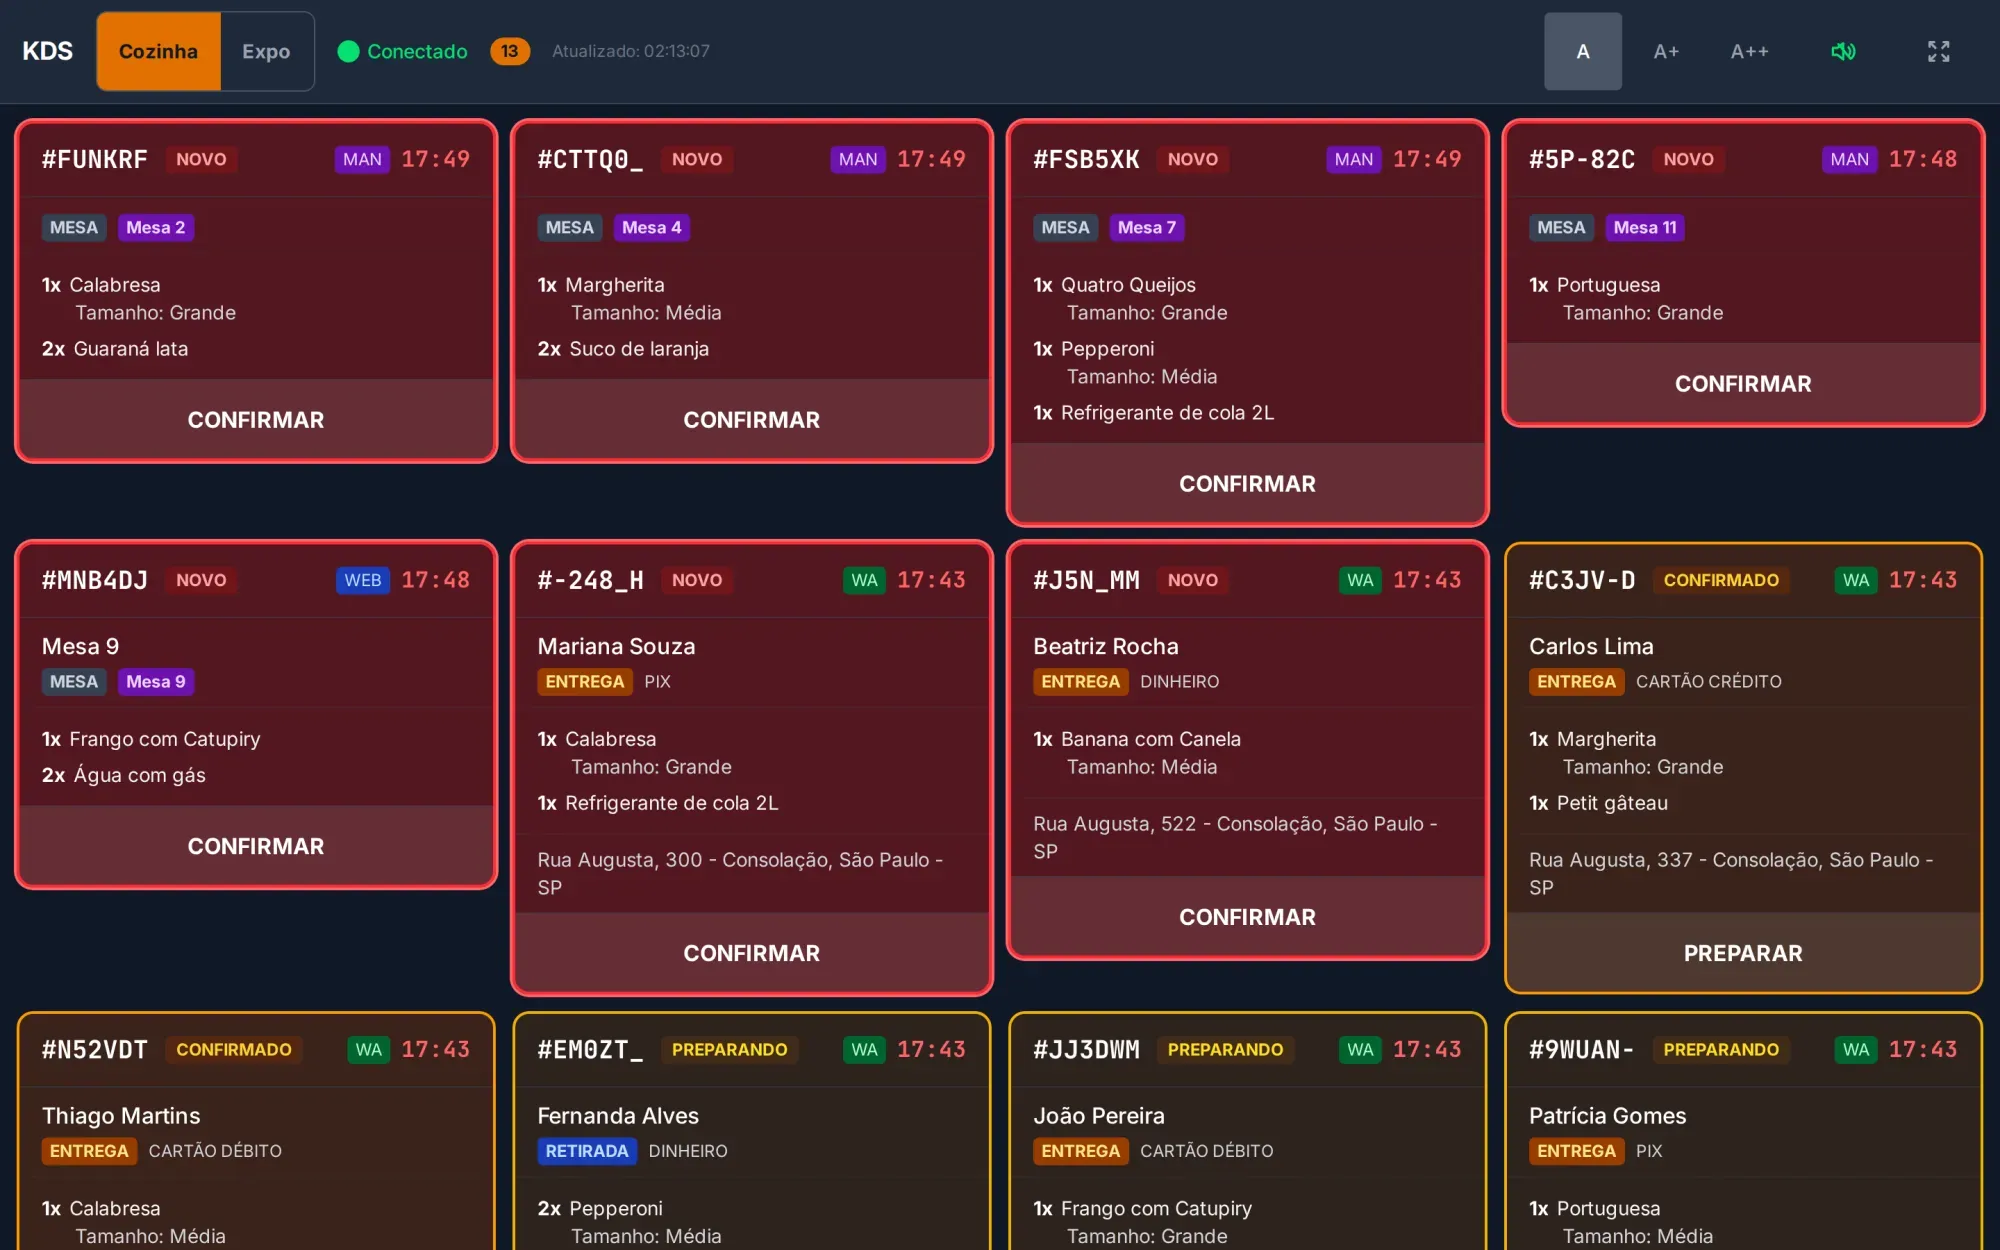
Task: Confirm order #MNB4DJ
Action: (256, 846)
